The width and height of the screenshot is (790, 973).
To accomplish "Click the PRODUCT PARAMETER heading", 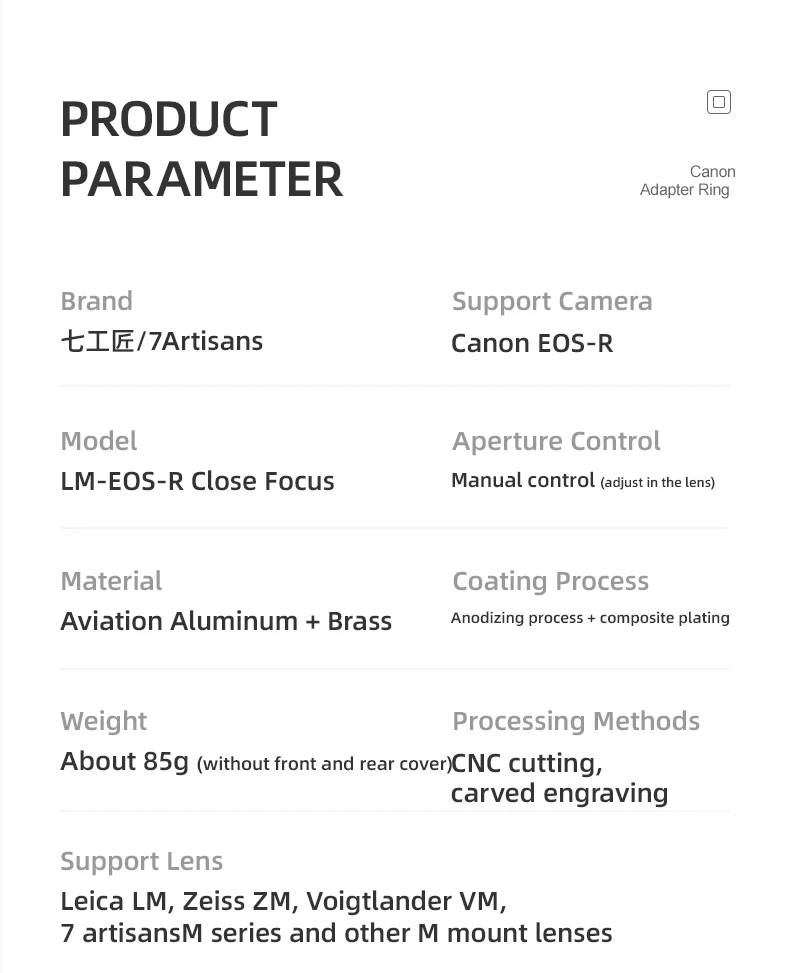I will coord(202,149).
